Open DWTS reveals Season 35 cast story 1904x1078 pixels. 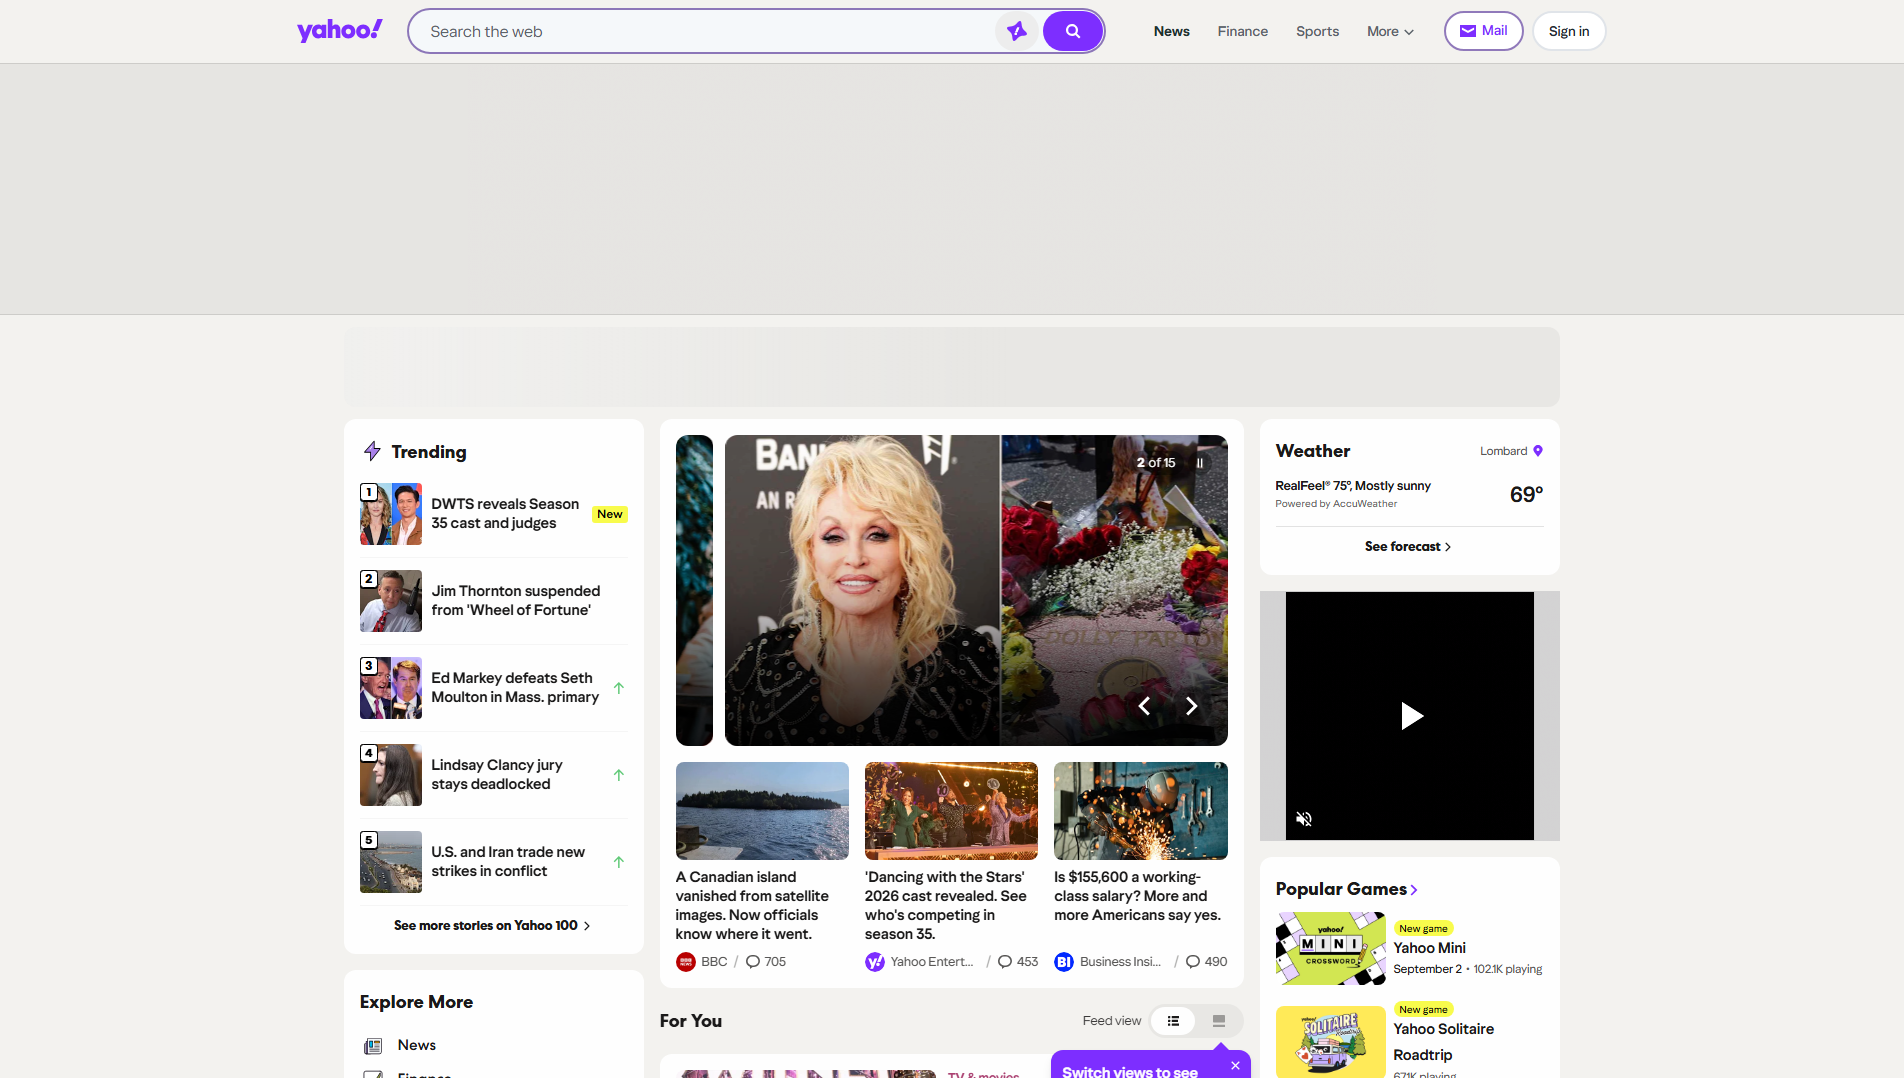(x=505, y=513)
